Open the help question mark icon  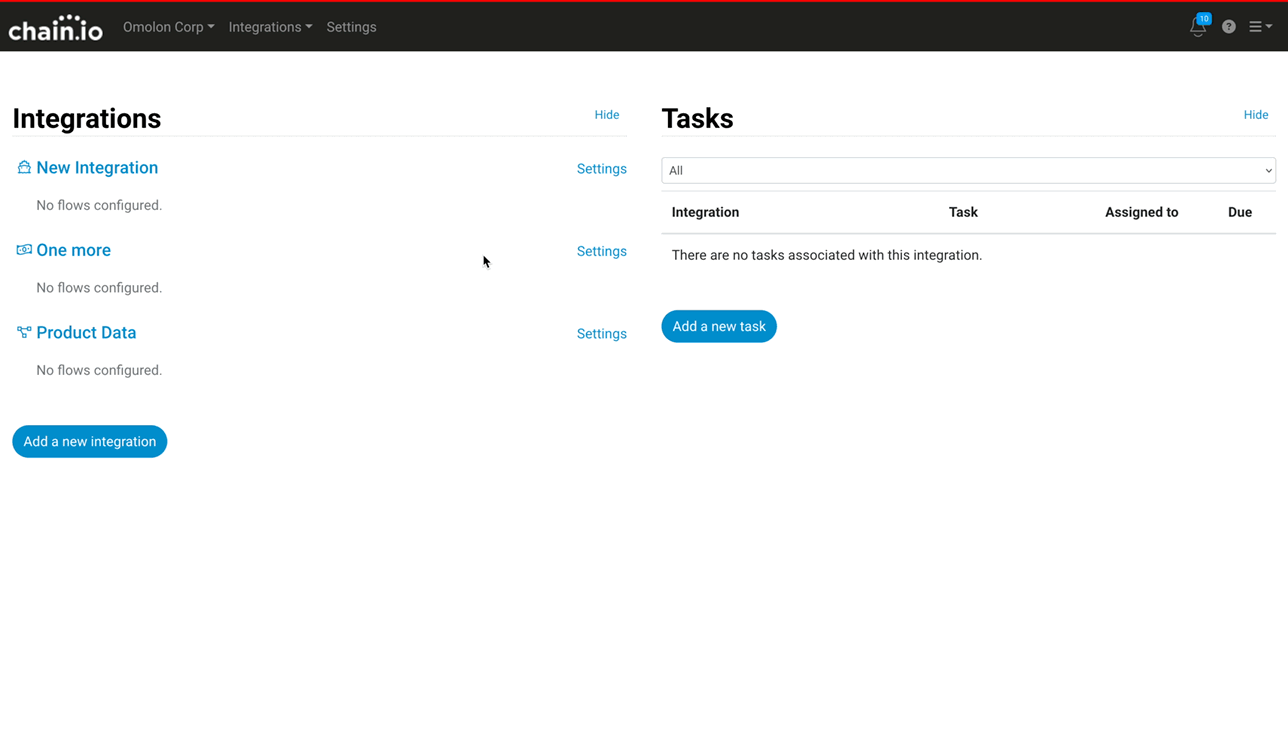1229,27
